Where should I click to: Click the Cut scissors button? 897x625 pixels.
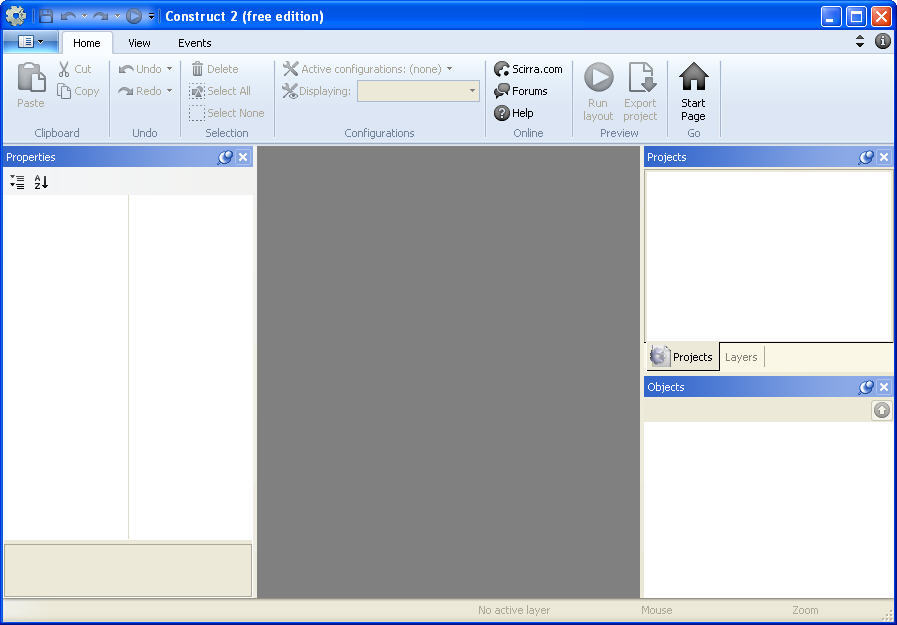(x=74, y=69)
